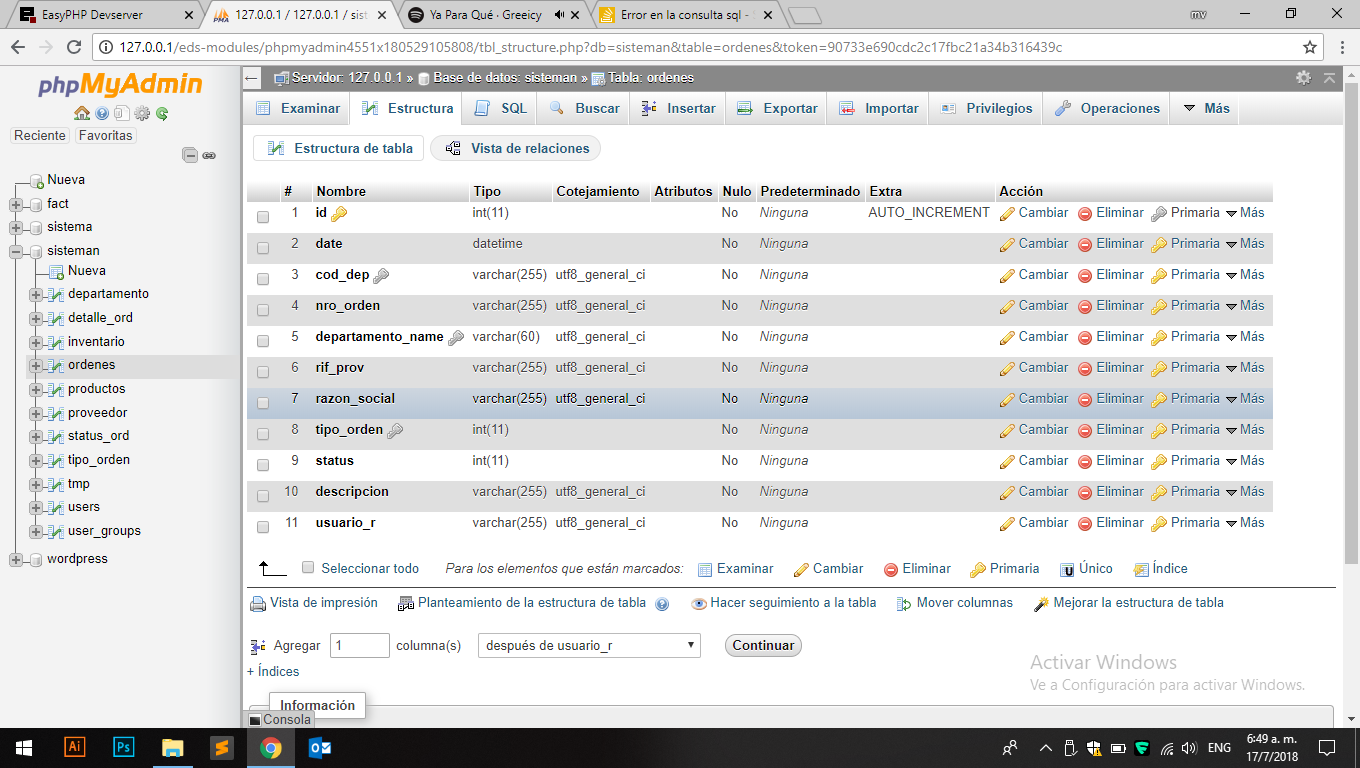Open Insertar tab
Image resolution: width=1360 pixels, height=768 pixels.
tap(679, 108)
